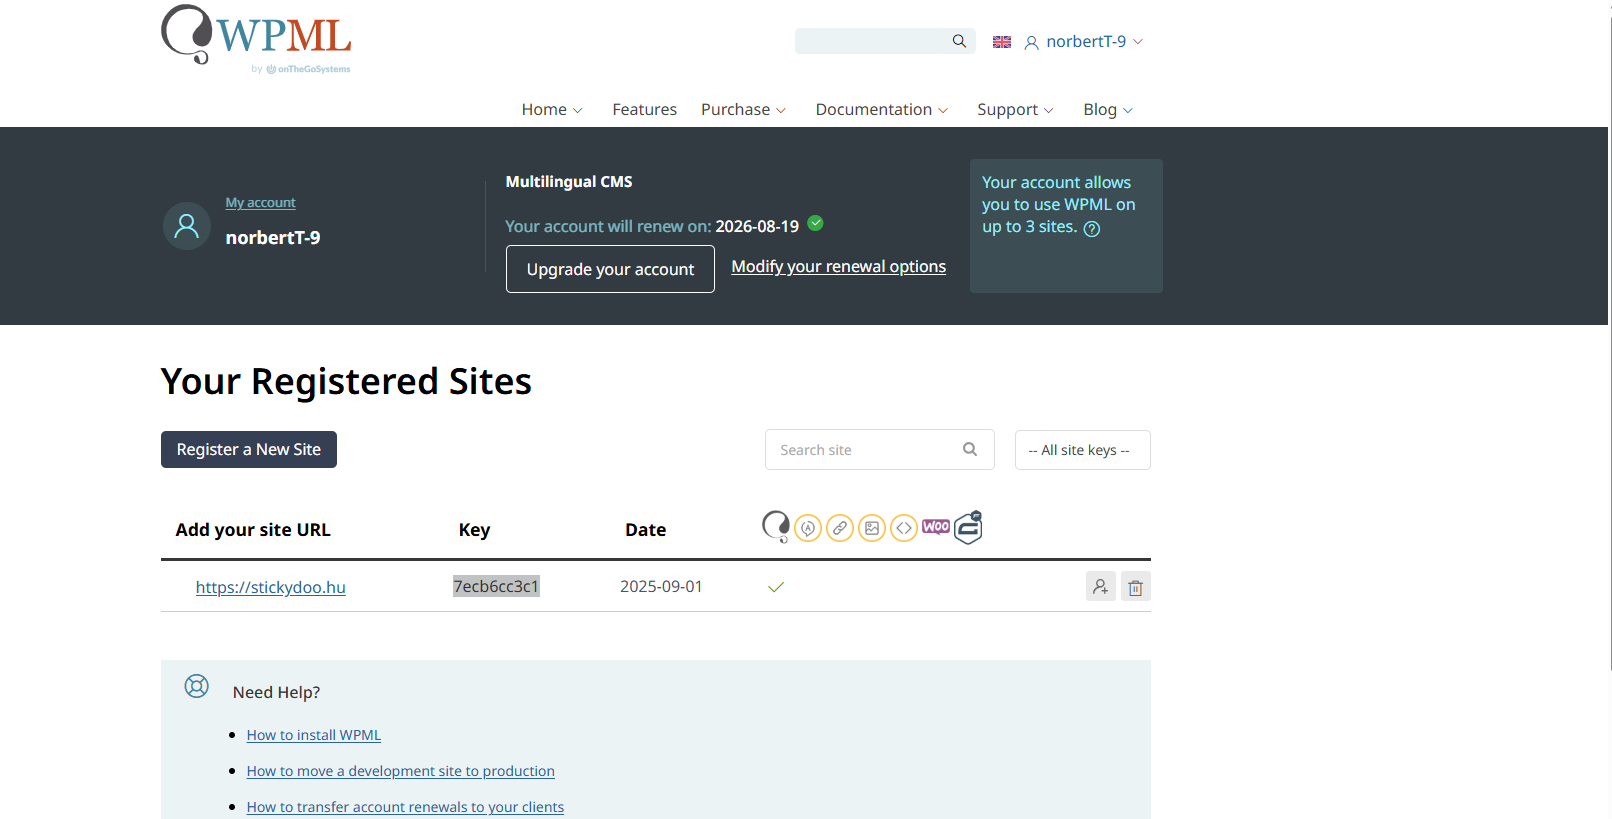Screen dimensions: 1612x819
Task: Click the header search magnifier icon
Action: point(959,41)
